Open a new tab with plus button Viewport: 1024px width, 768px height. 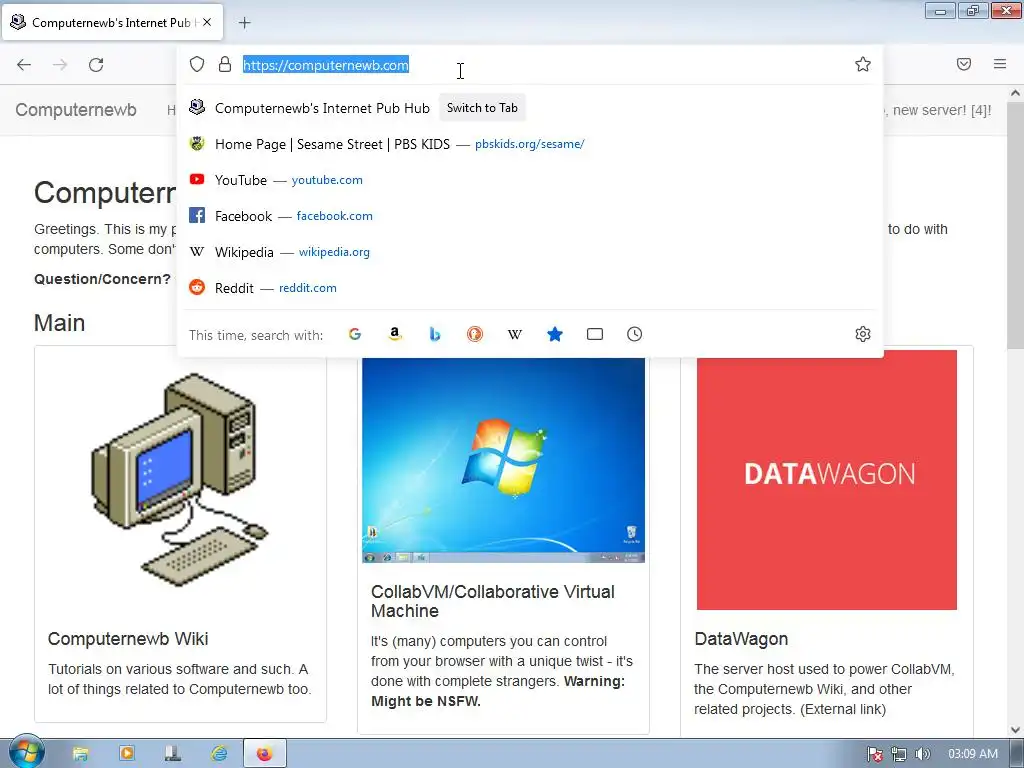click(244, 23)
